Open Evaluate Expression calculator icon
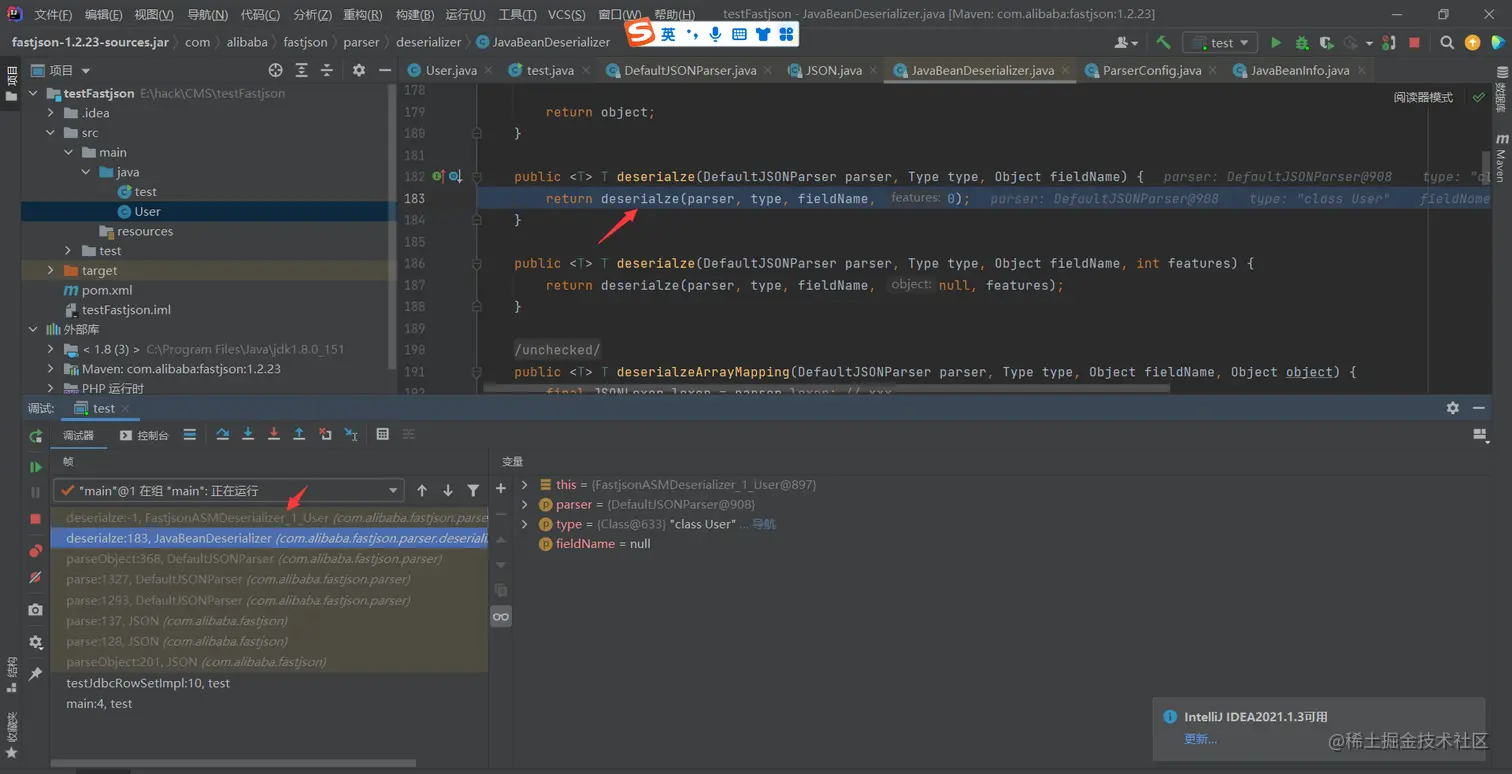This screenshot has width=1512, height=774. click(x=383, y=434)
